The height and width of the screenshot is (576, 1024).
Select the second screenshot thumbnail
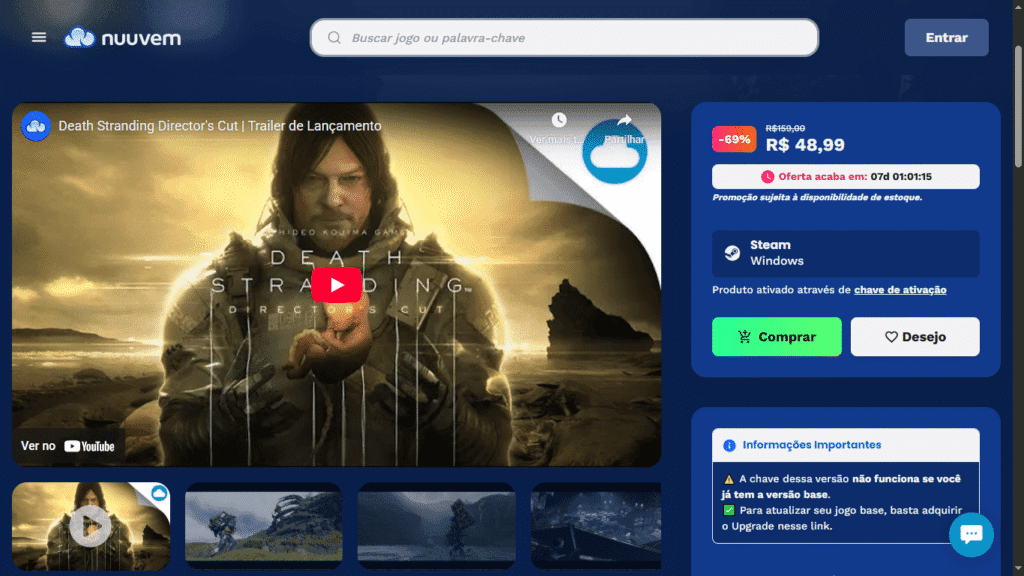tap(264, 526)
